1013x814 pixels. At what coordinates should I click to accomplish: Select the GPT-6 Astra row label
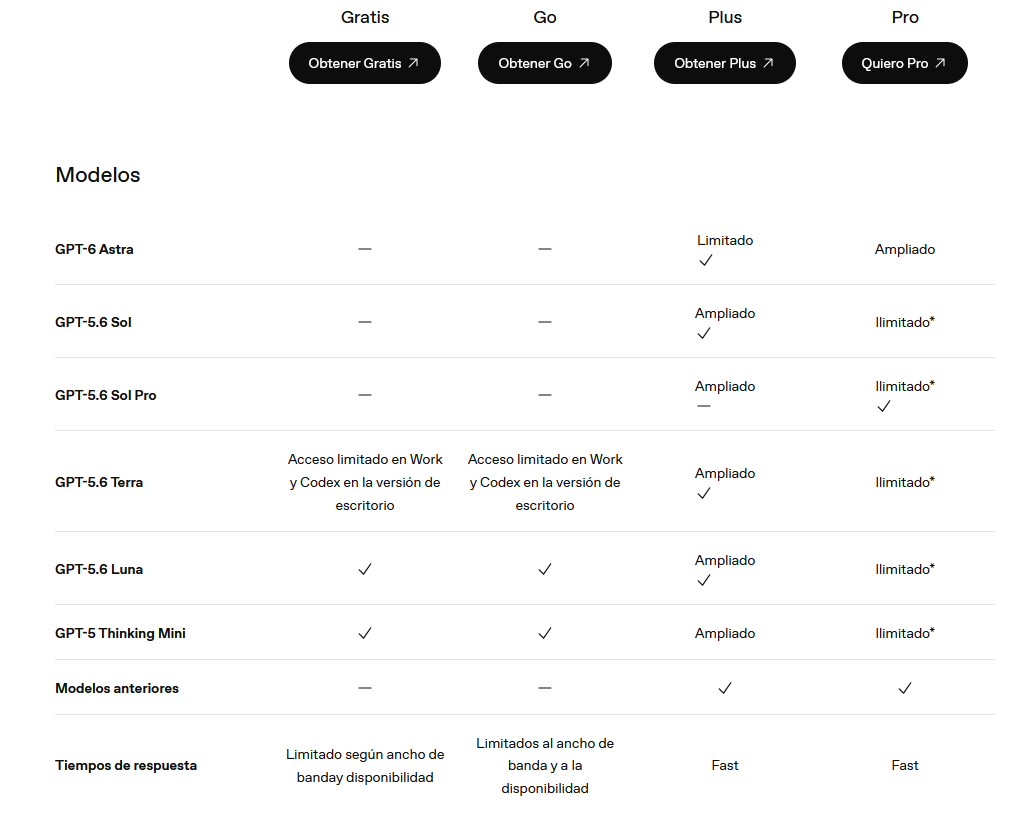[94, 249]
